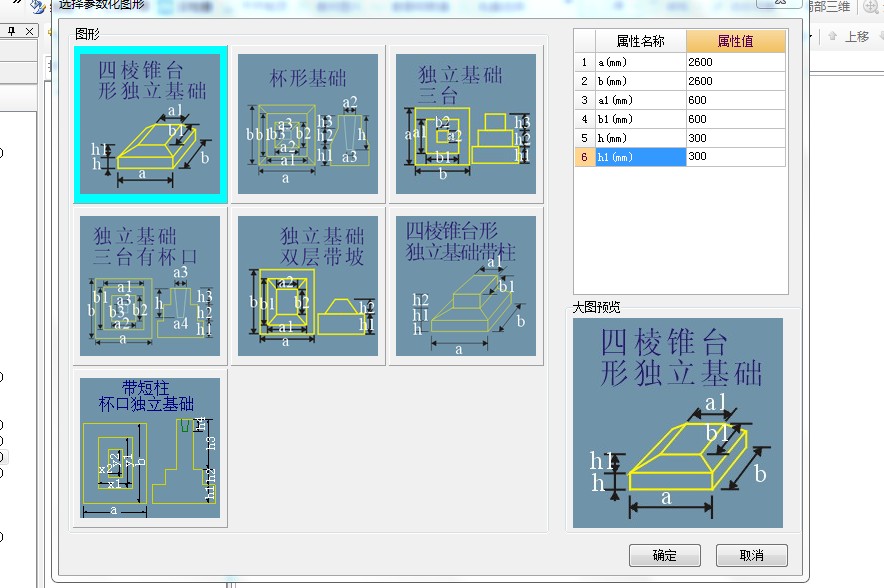Select the 独立基础双层带坡 thumbnail
Viewport: 884px width, 588px height.
click(308, 286)
